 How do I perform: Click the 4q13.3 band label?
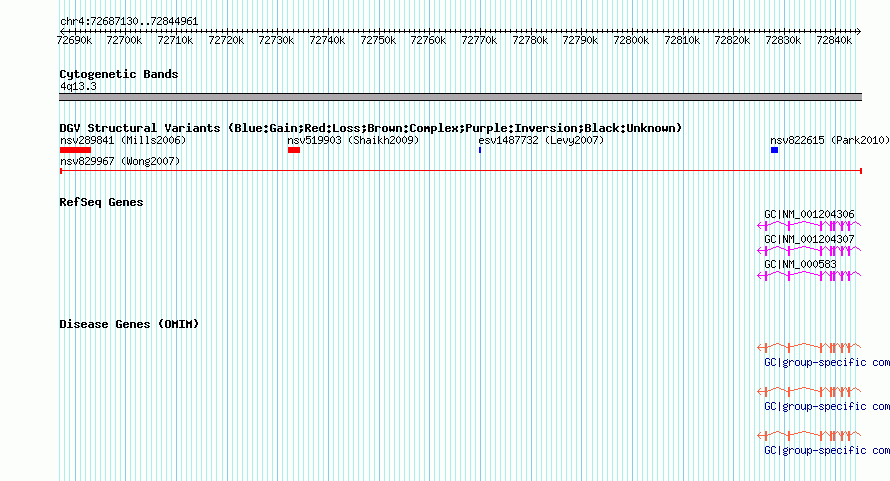click(78, 86)
